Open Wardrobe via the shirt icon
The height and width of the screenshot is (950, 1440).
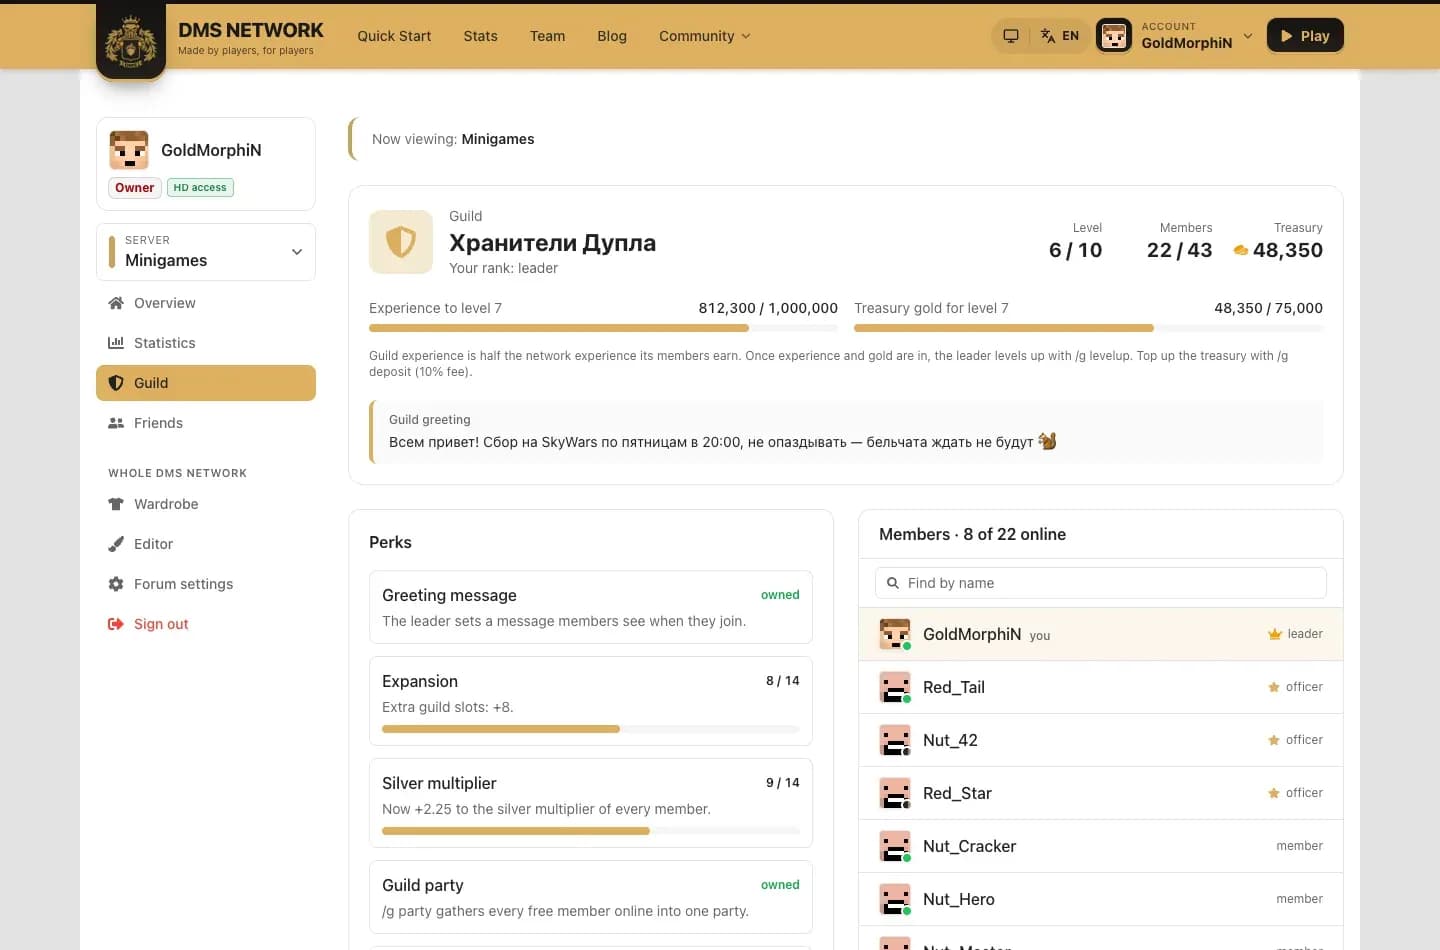pos(116,504)
